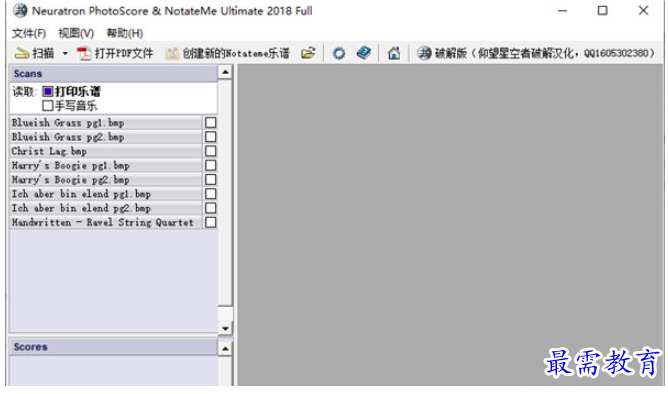668x394 pixels.
Task: Check the box for Ich aber bin elend pg2.bmp
Action: click(x=210, y=208)
